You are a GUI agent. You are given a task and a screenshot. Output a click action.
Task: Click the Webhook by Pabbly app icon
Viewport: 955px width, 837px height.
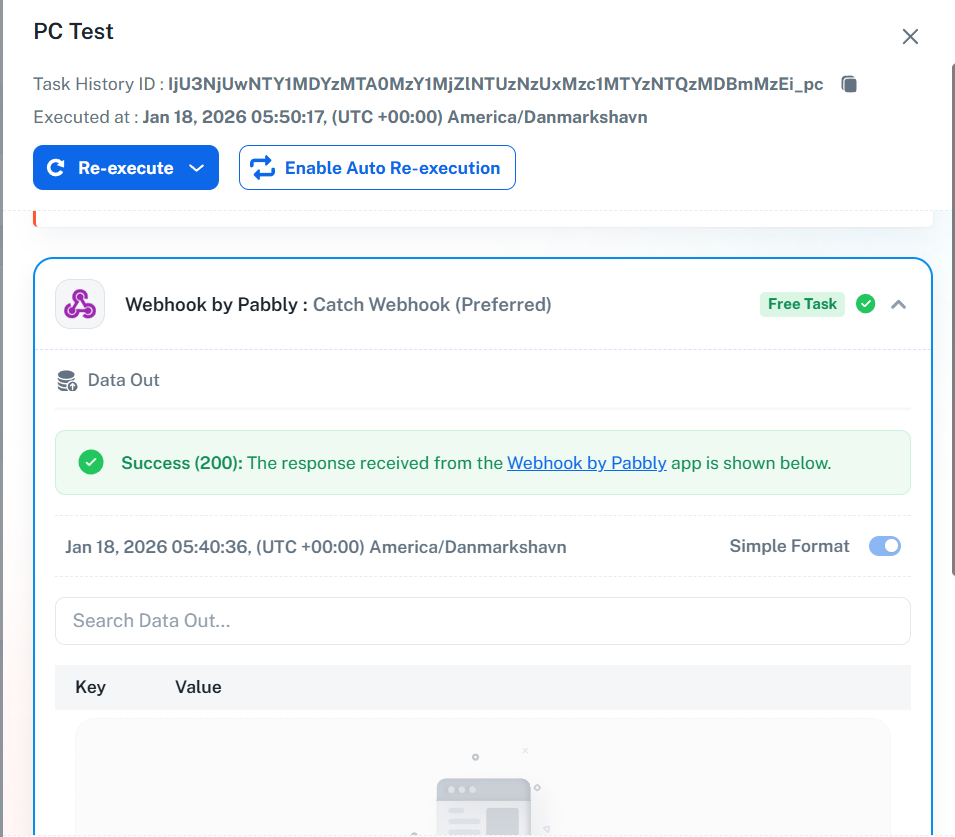(x=80, y=304)
